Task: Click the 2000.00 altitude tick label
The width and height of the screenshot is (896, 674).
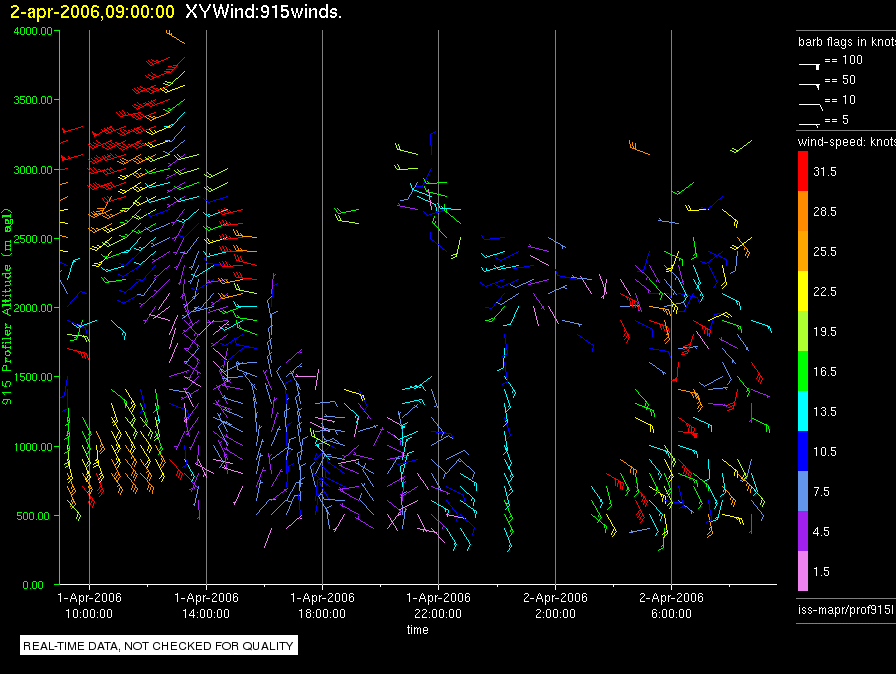Action: pyautogui.click(x=33, y=308)
